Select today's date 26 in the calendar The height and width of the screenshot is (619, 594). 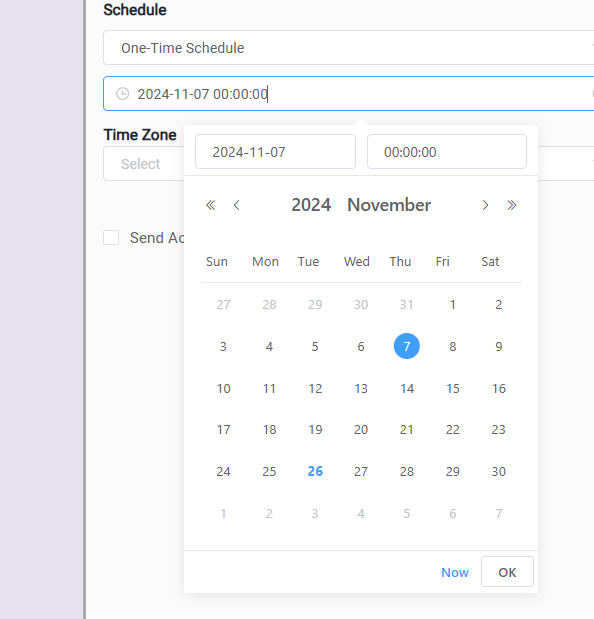point(315,471)
